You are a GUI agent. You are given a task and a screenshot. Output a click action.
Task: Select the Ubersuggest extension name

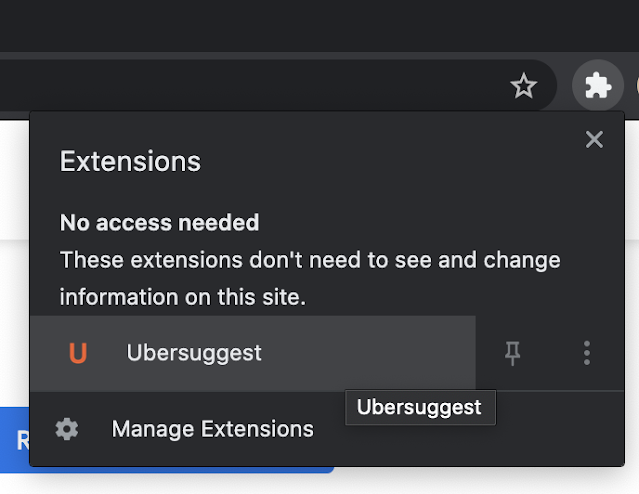click(x=194, y=353)
